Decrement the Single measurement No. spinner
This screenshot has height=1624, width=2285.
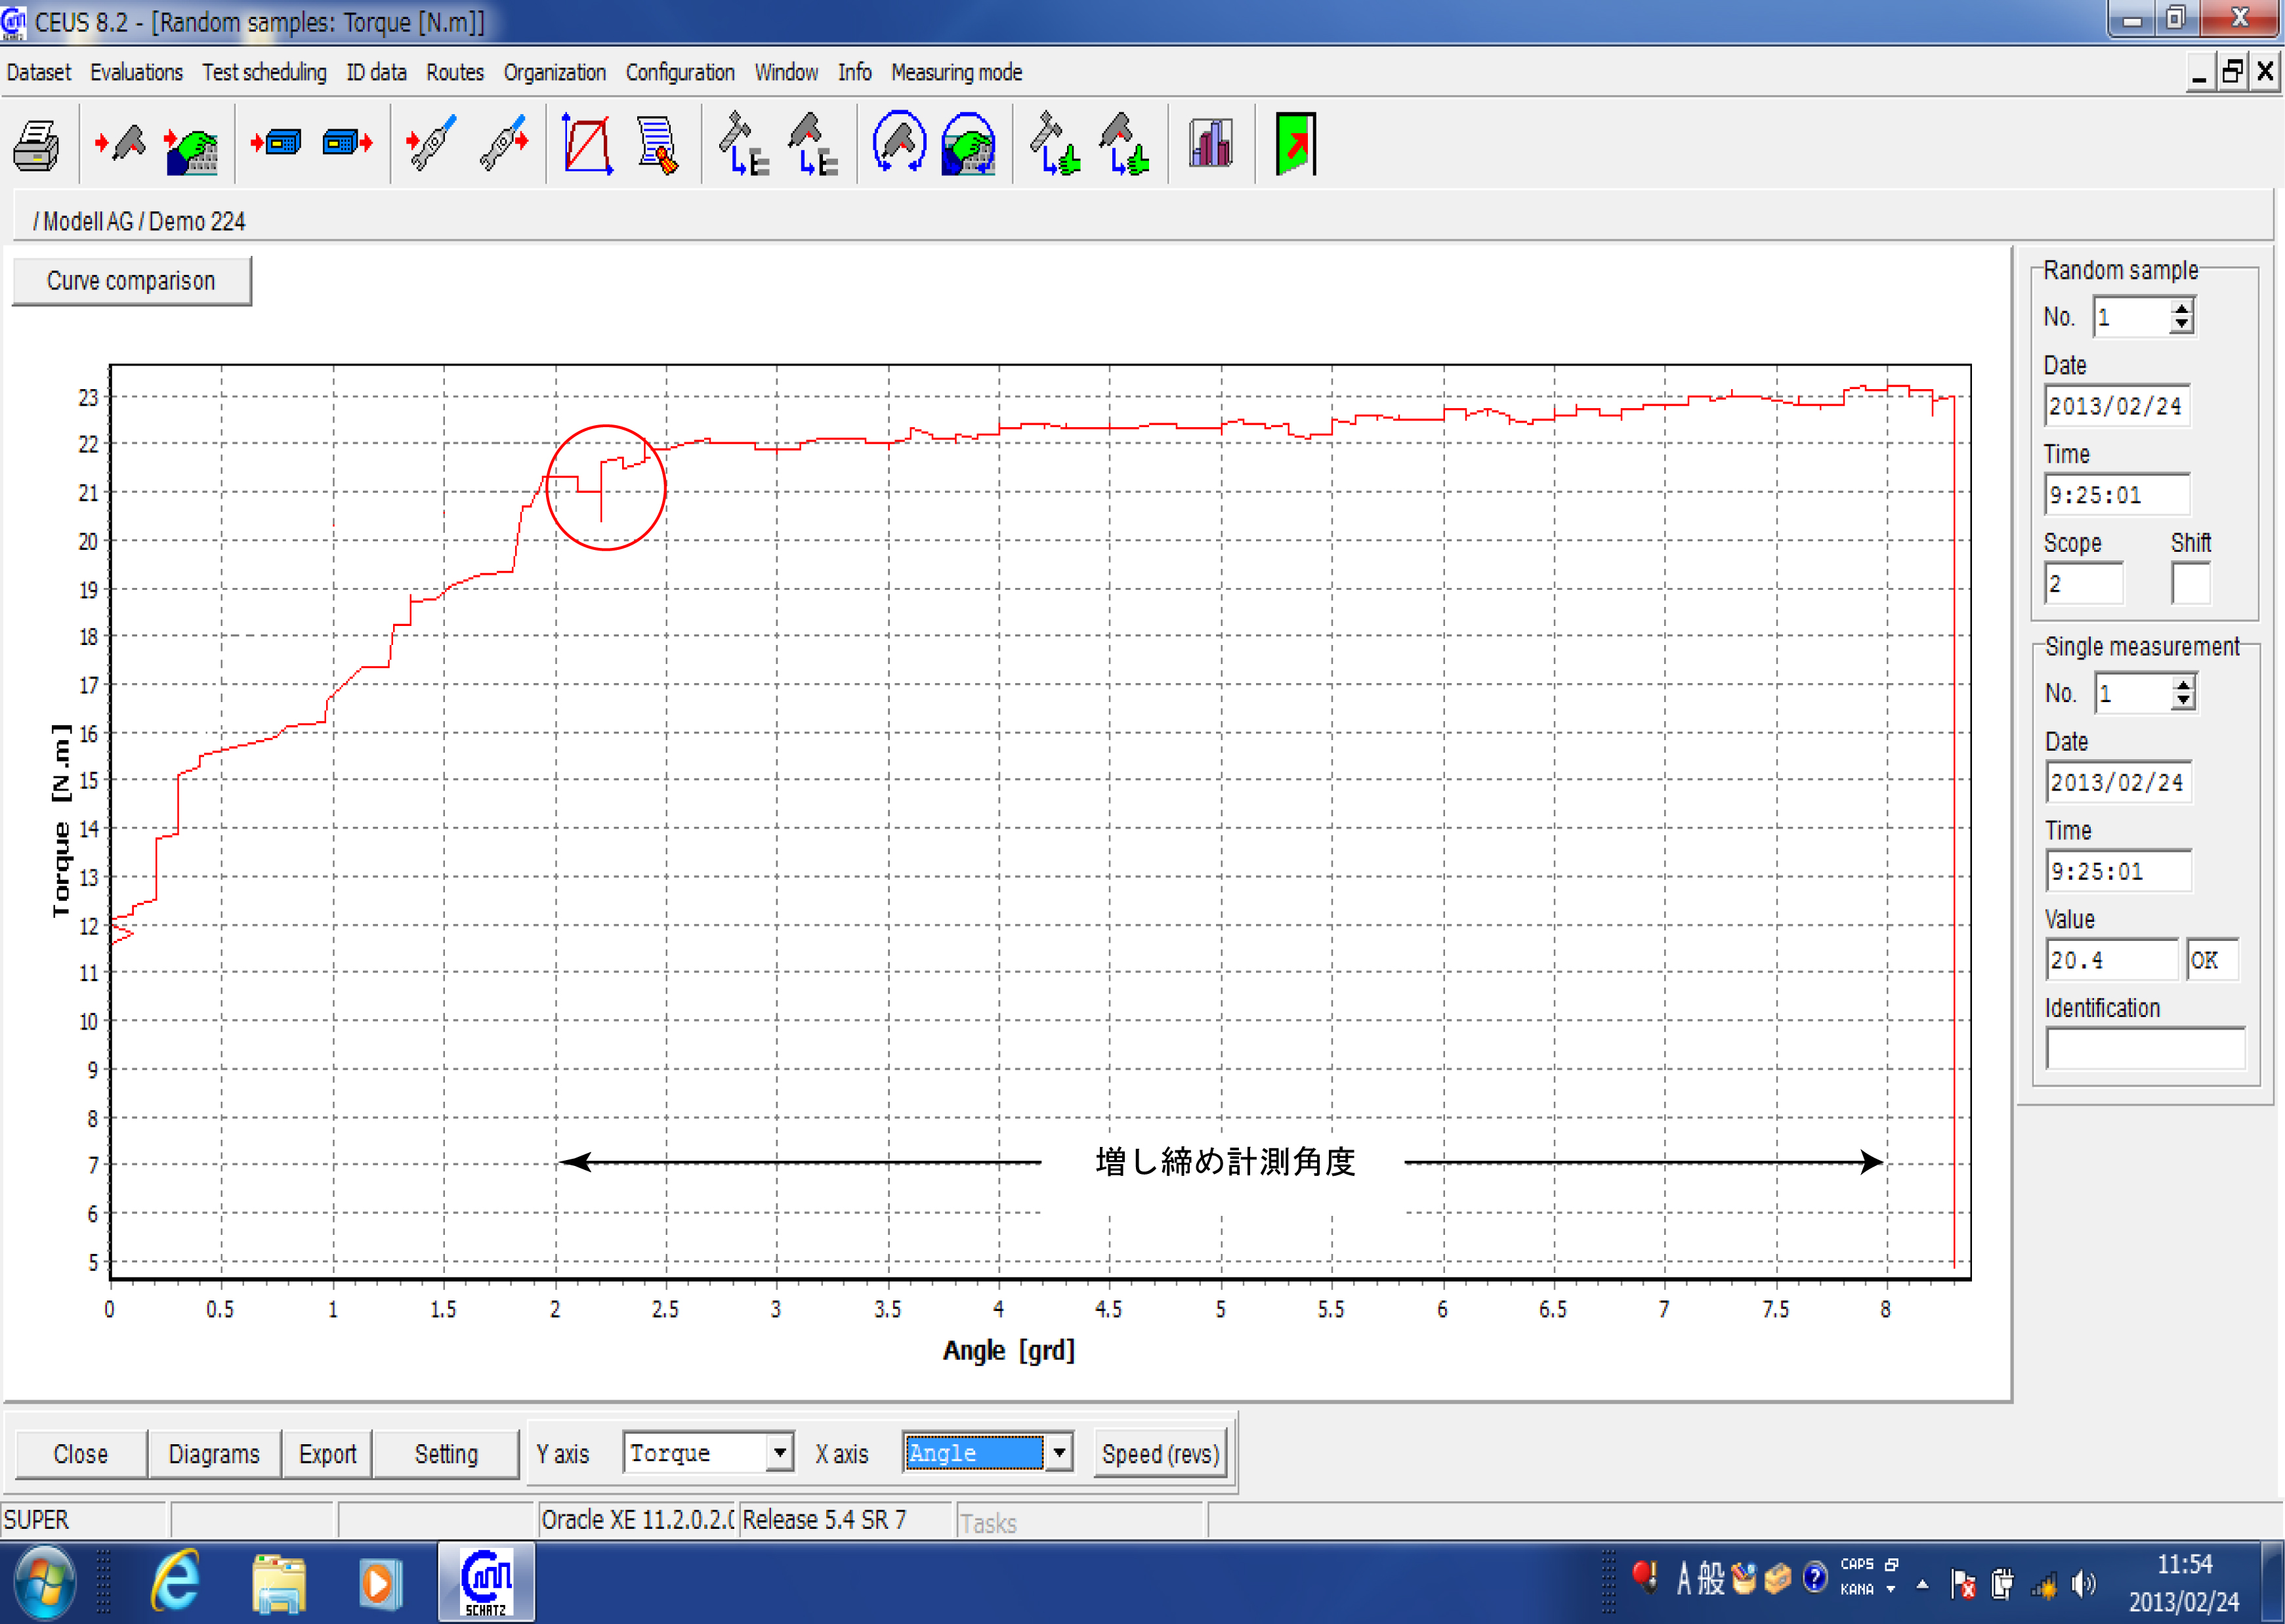point(2184,702)
